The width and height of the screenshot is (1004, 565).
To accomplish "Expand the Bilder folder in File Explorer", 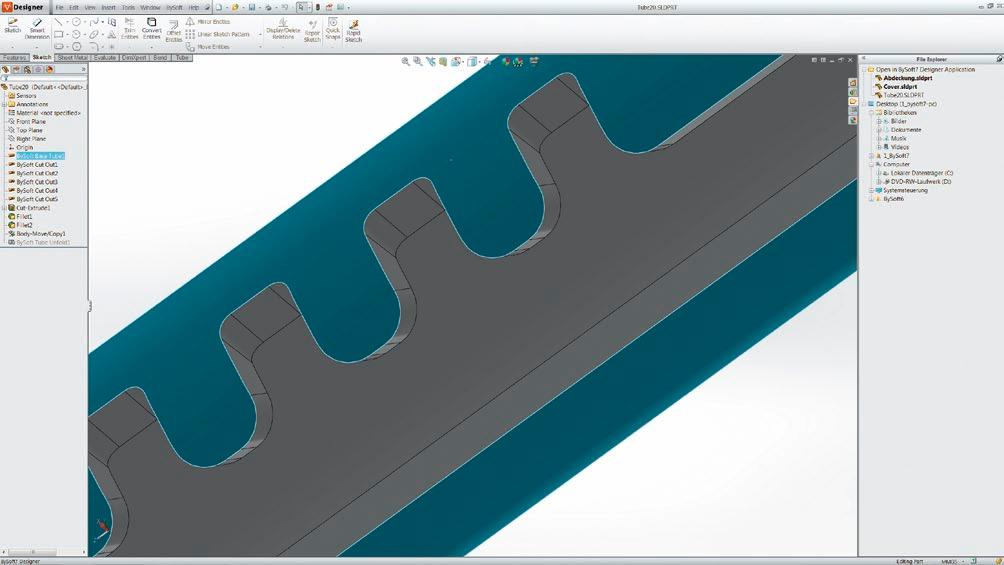I will (878, 121).
